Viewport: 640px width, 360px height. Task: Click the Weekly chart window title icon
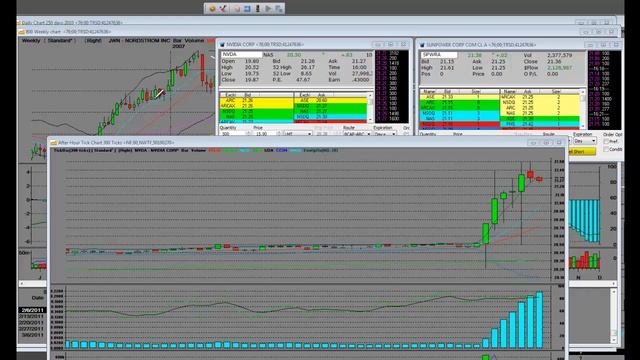pyautogui.click(x=22, y=32)
